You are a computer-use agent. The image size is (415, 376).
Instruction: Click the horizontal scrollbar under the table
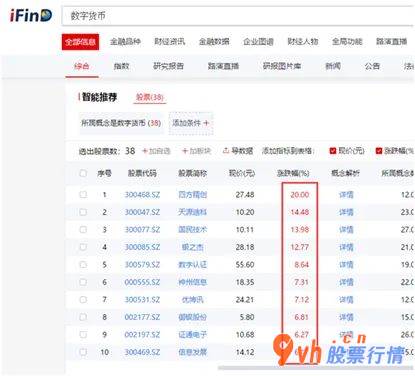point(315,368)
